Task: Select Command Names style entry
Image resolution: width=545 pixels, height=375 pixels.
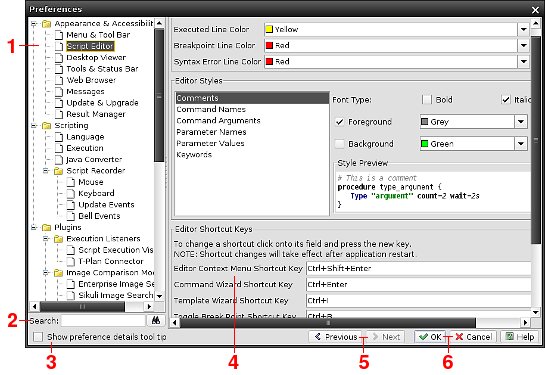Action: click(x=211, y=109)
